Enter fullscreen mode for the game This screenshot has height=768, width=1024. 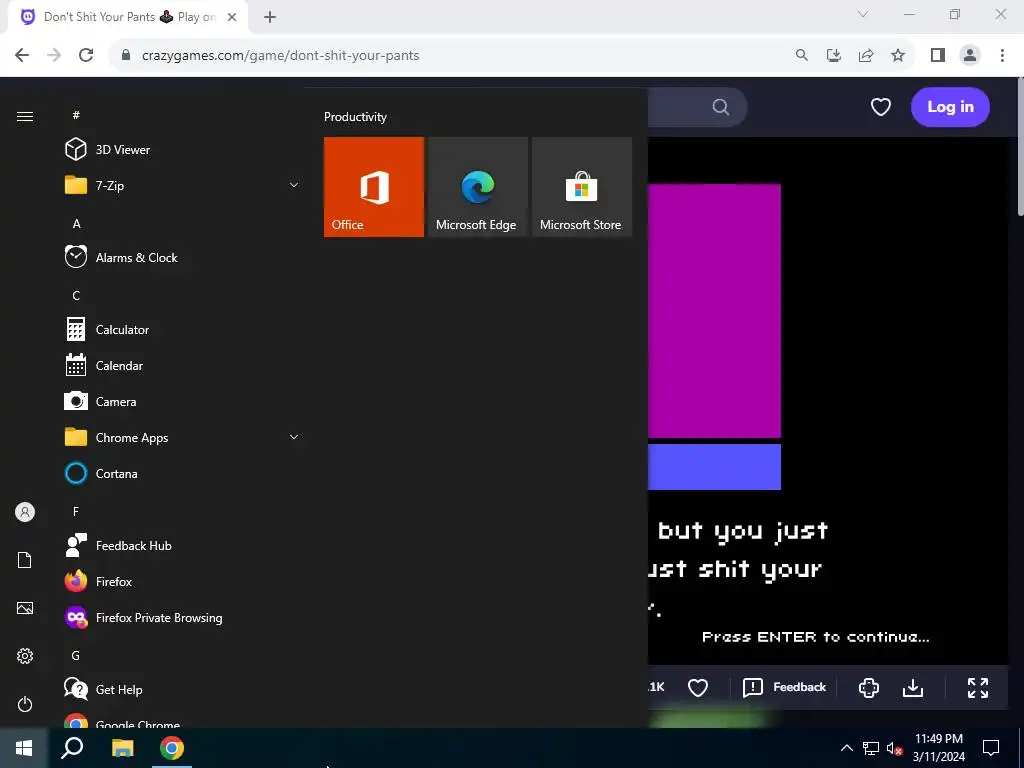pos(978,687)
